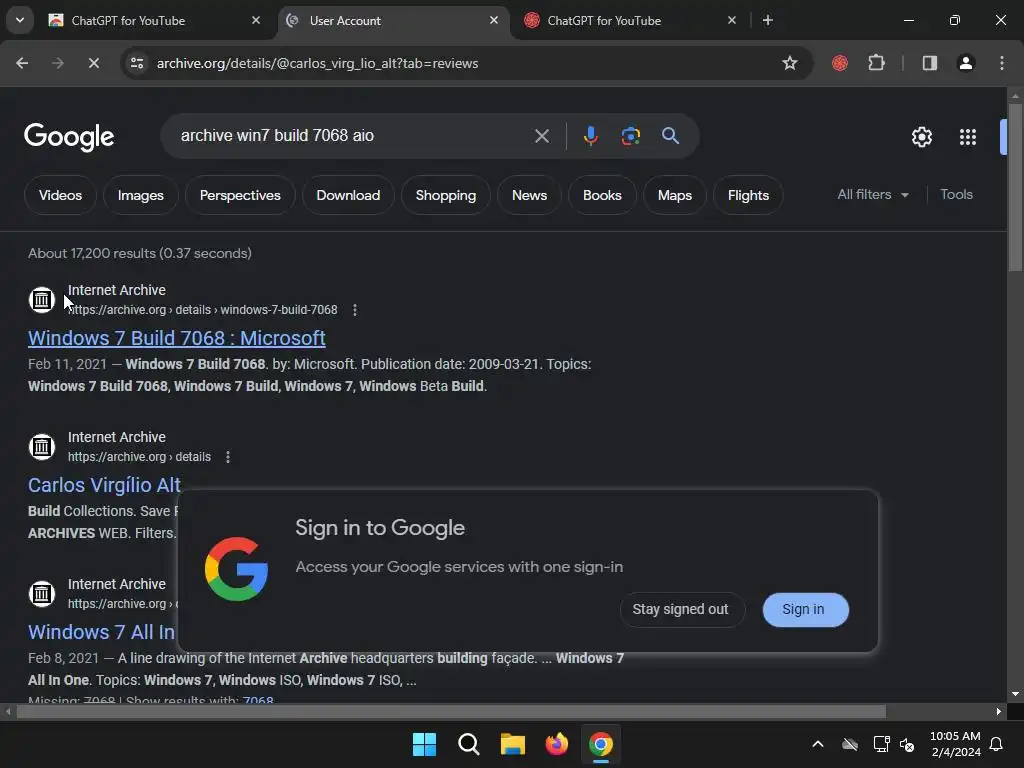Bookmark this page with the star icon
The height and width of the screenshot is (768, 1024).
pyautogui.click(x=790, y=63)
